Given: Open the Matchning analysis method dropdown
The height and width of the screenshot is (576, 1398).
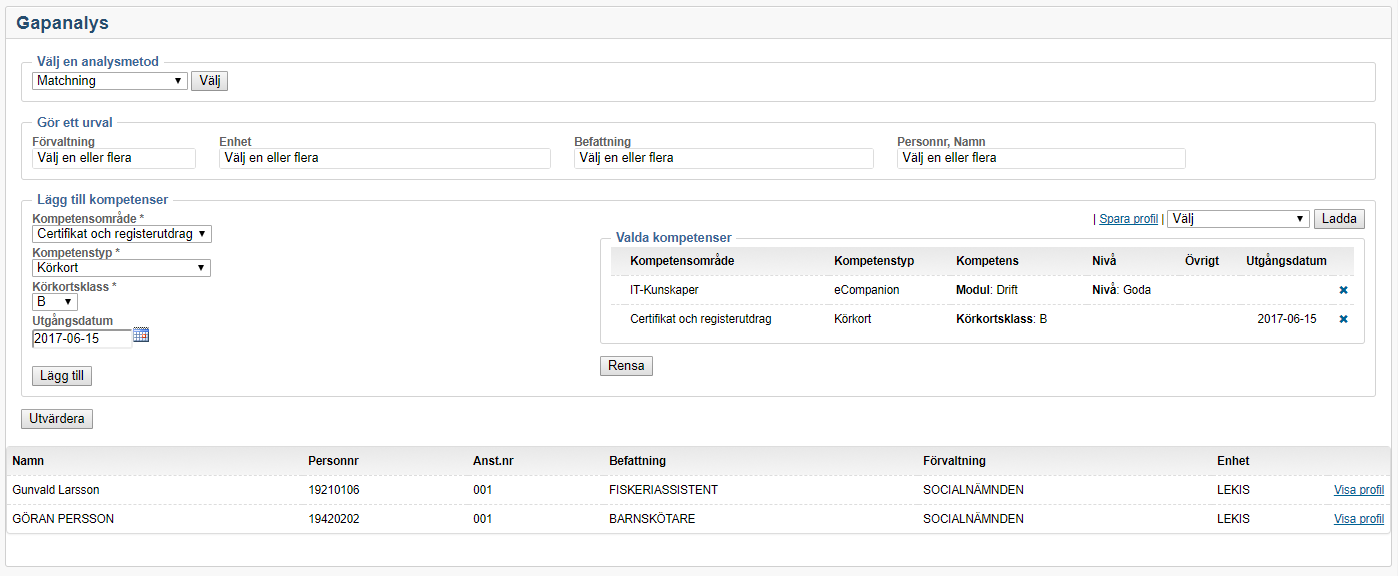Looking at the screenshot, I should (110, 81).
